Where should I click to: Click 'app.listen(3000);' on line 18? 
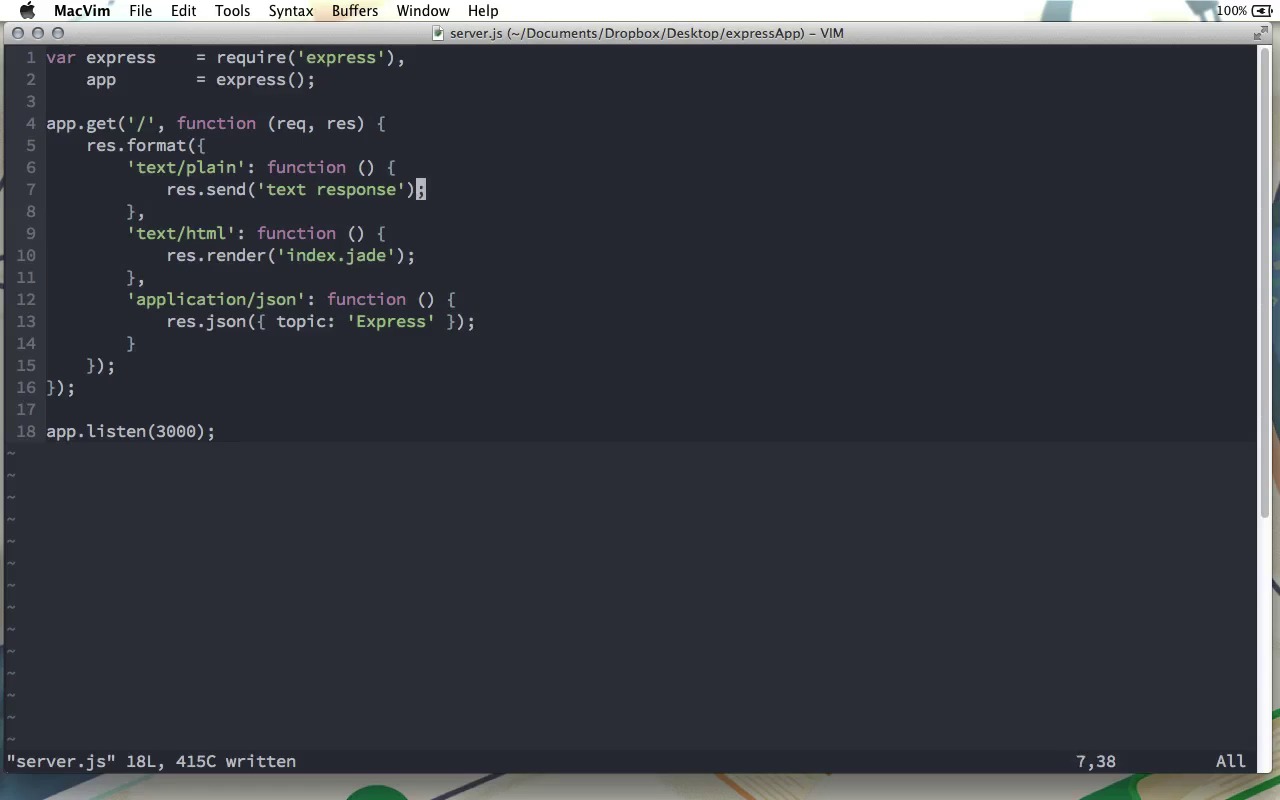point(131,432)
